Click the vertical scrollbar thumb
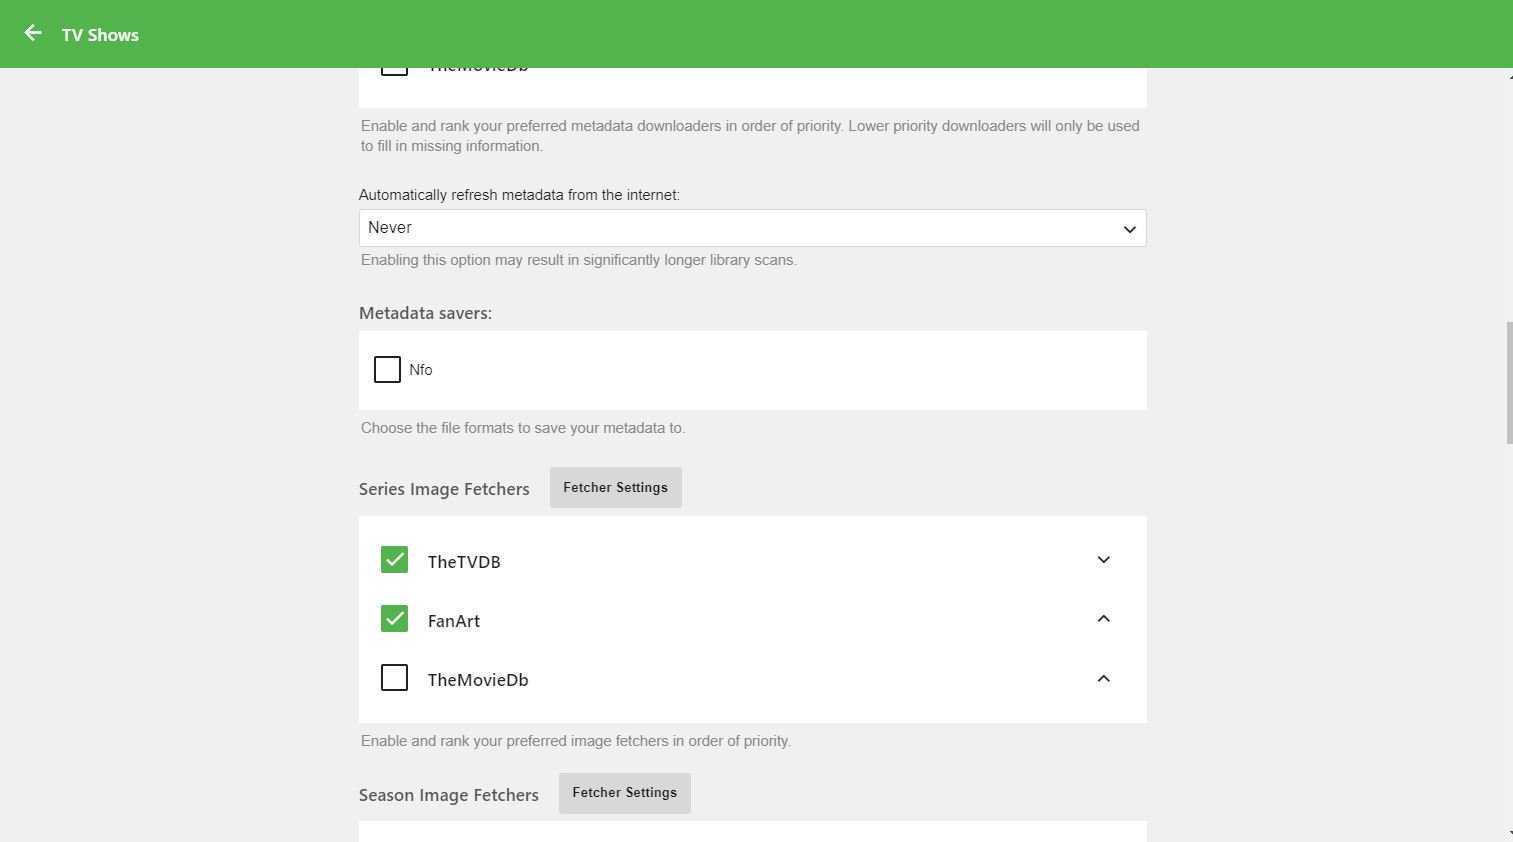Image resolution: width=1513 pixels, height=842 pixels. pyautogui.click(x=1509, y=382)
